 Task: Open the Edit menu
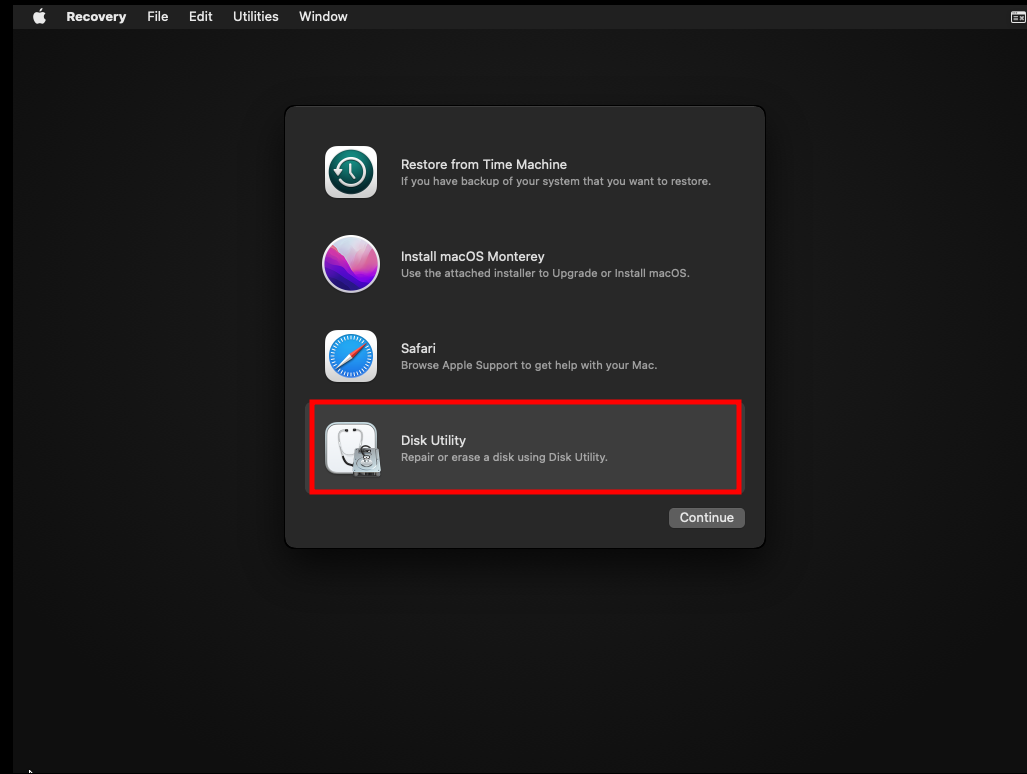[200, 16]
